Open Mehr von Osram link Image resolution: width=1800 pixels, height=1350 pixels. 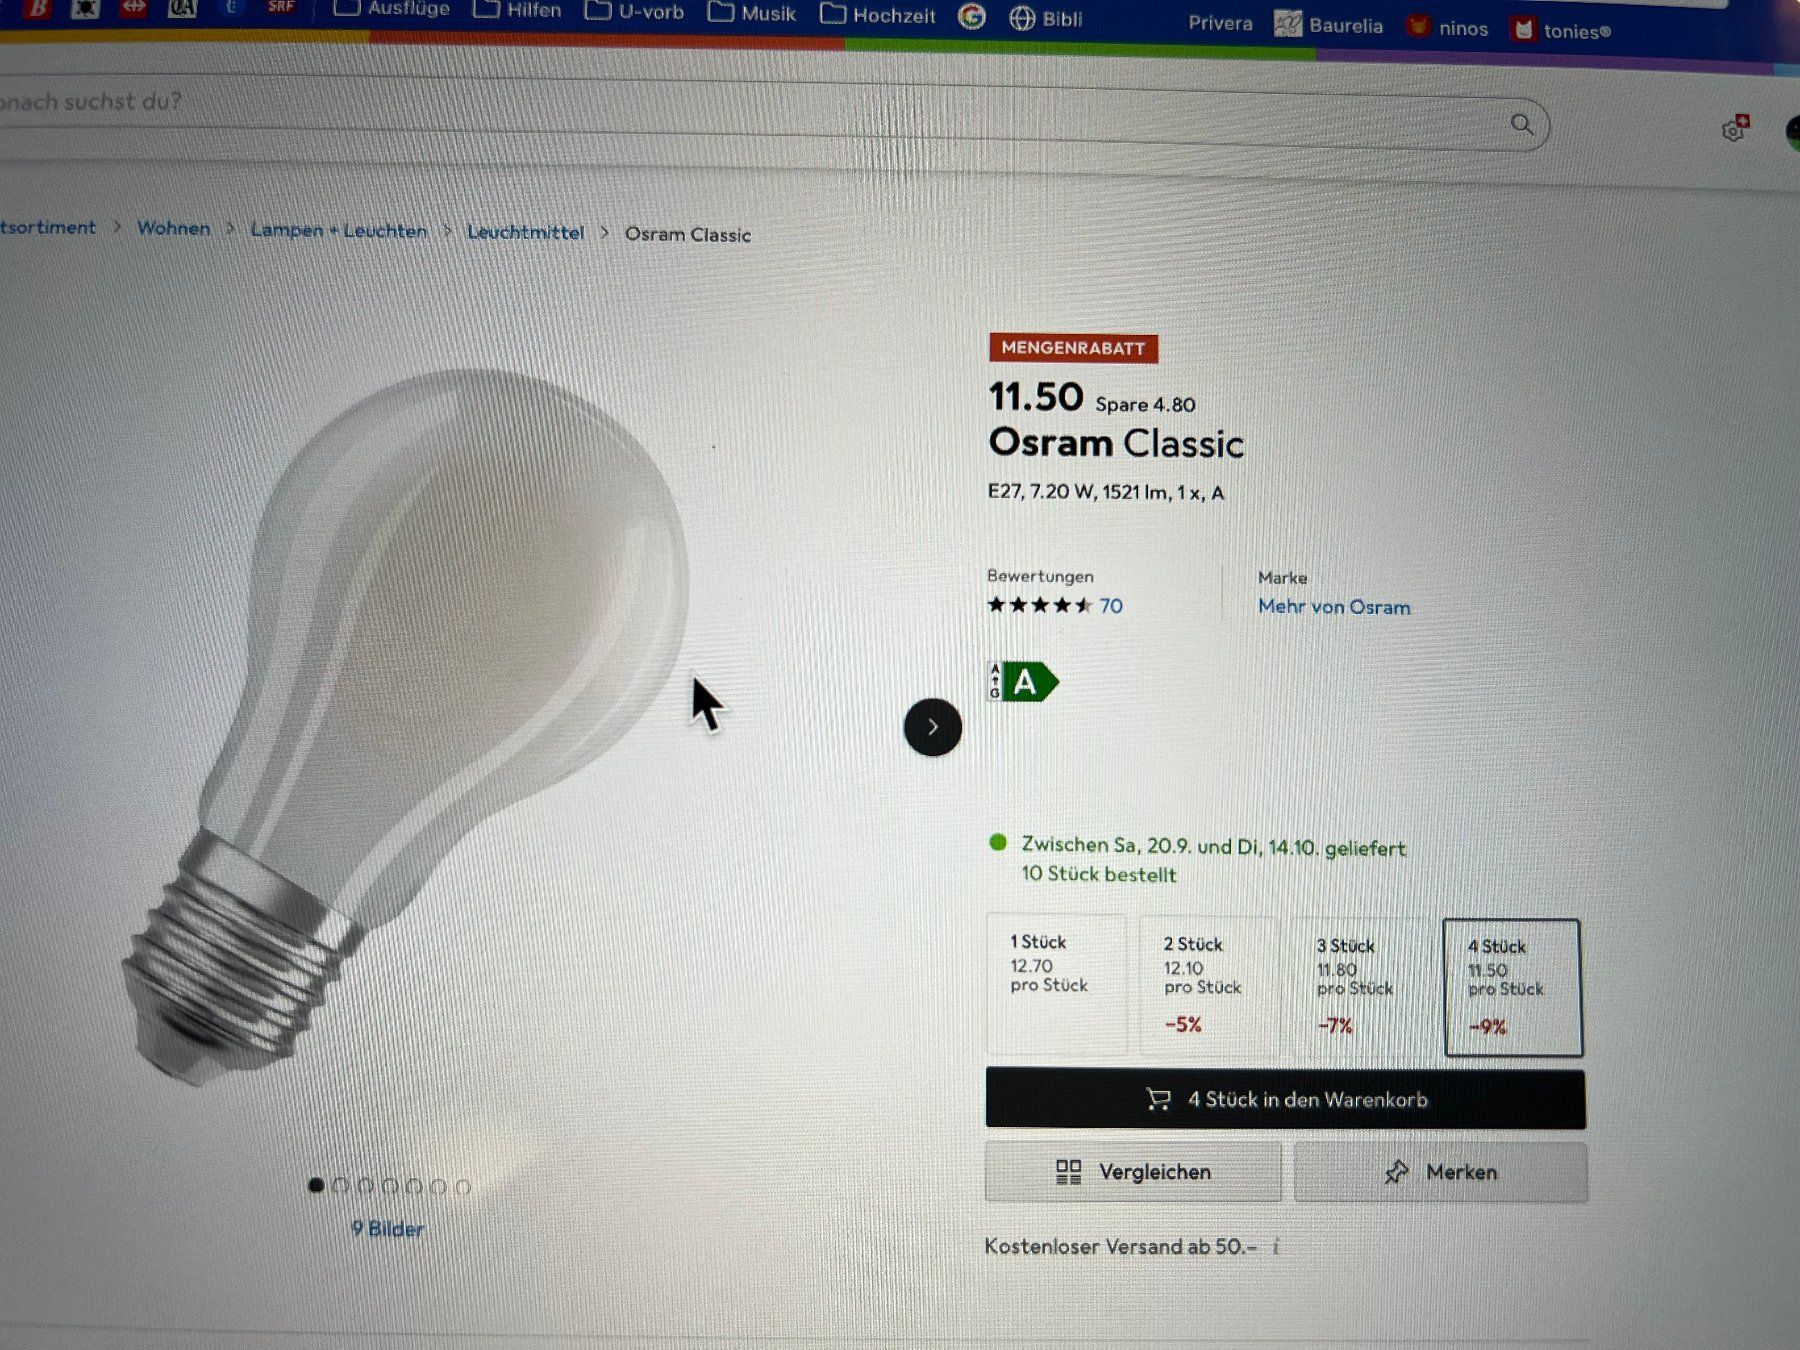(x=1334, y=607)
